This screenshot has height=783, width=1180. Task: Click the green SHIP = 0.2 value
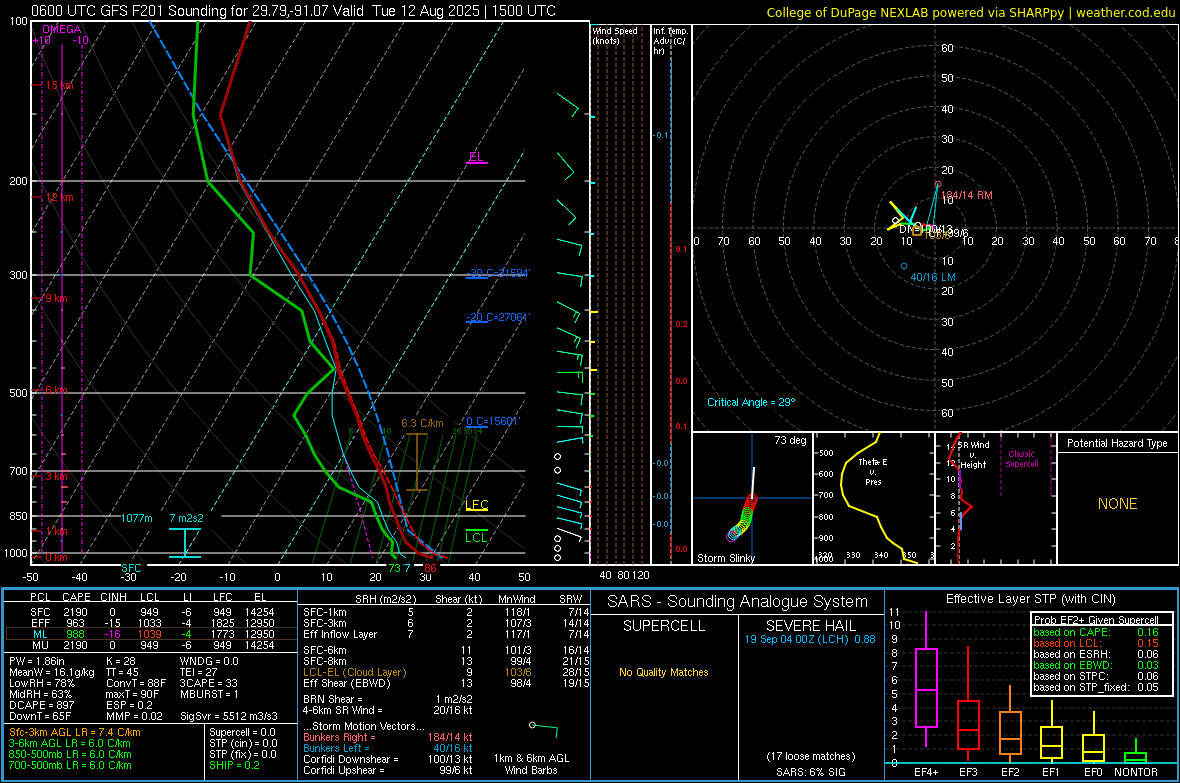(x=234, y=765)
